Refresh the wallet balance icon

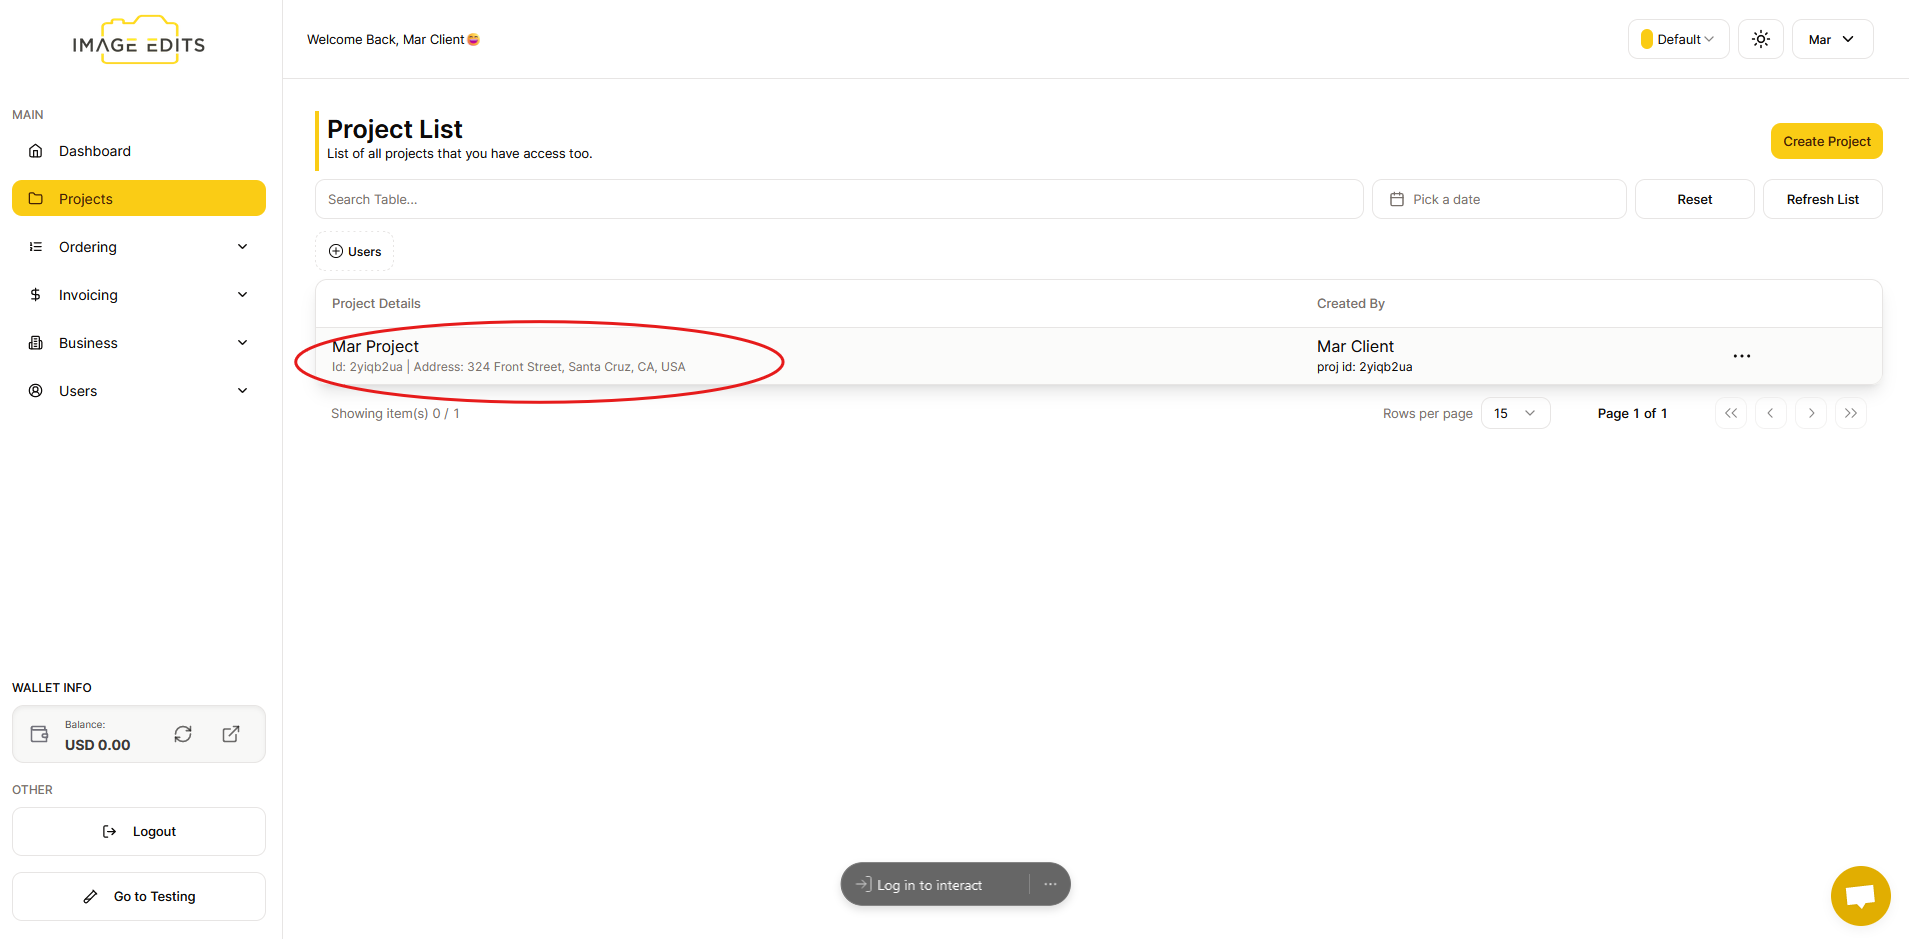(x=183, y=734)
